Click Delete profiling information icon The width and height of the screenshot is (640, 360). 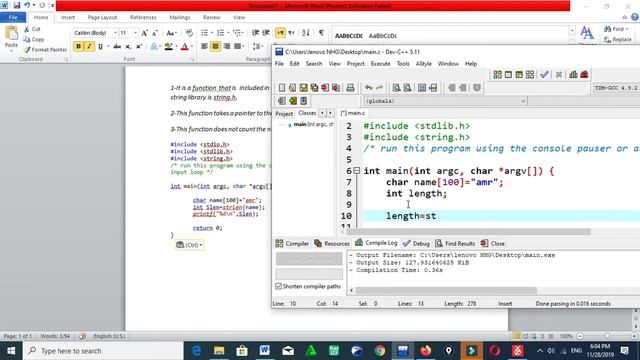(584, 75)
